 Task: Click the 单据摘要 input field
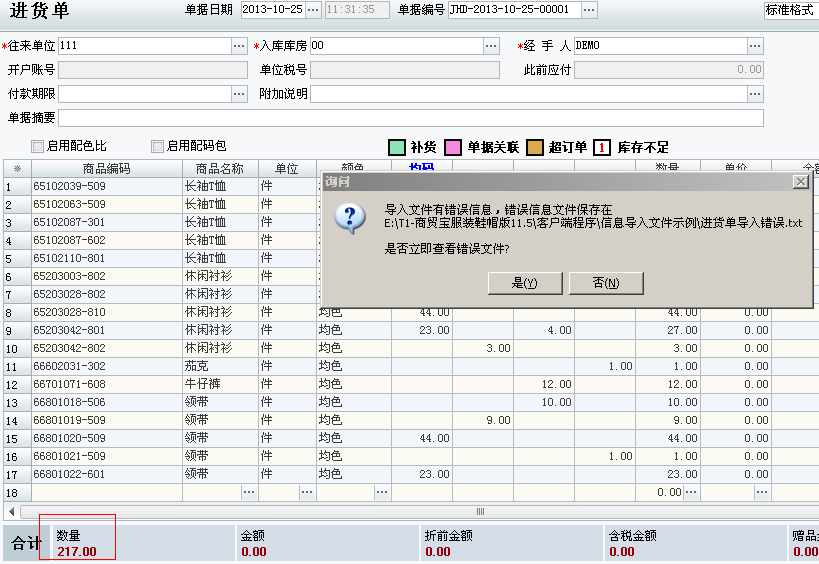tap(411, 118)
